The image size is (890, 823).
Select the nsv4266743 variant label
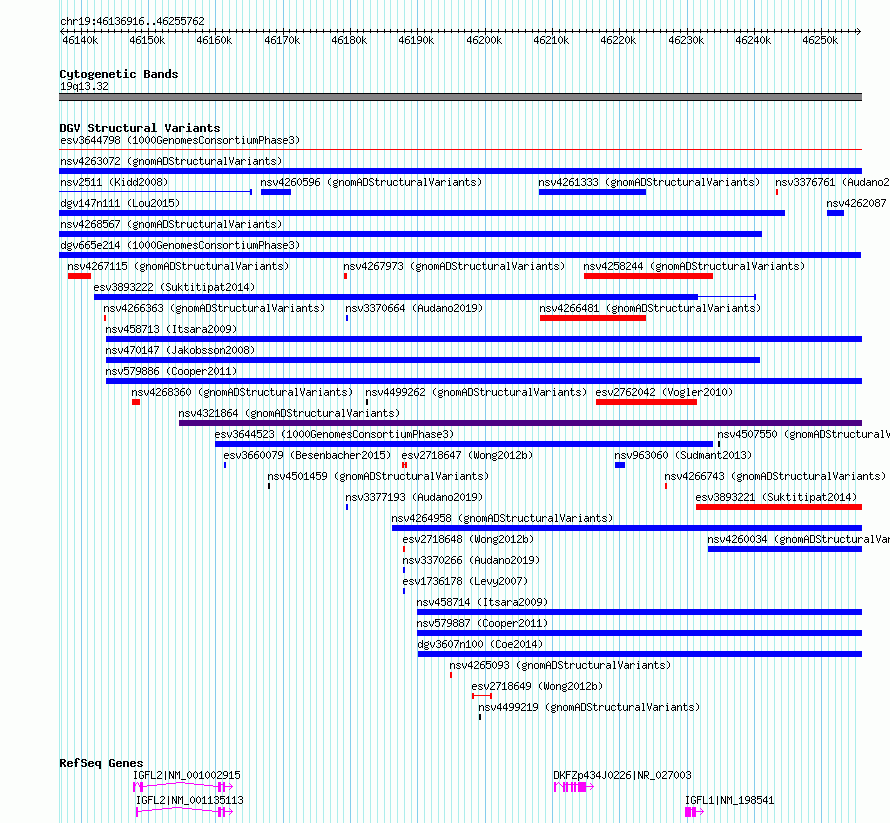(x=775, y=476)
